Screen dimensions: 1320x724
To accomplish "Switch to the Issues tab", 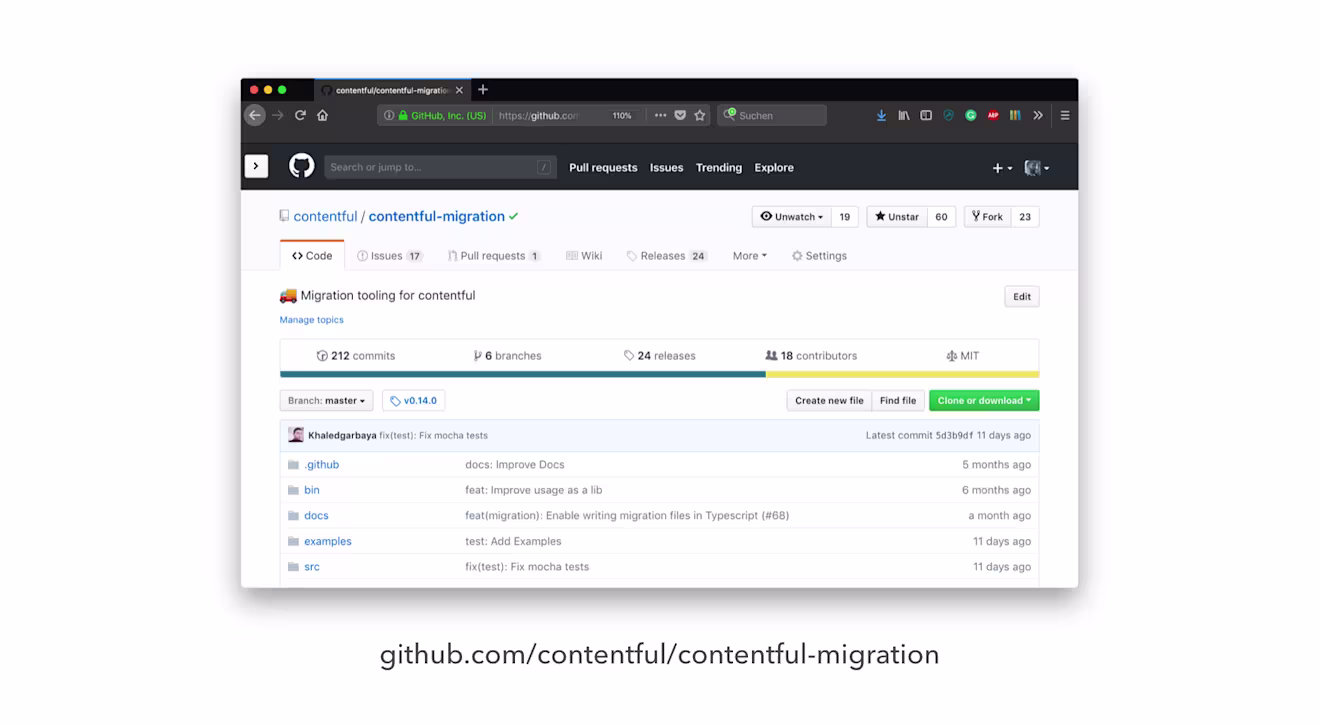I will [x=389, y=256].
